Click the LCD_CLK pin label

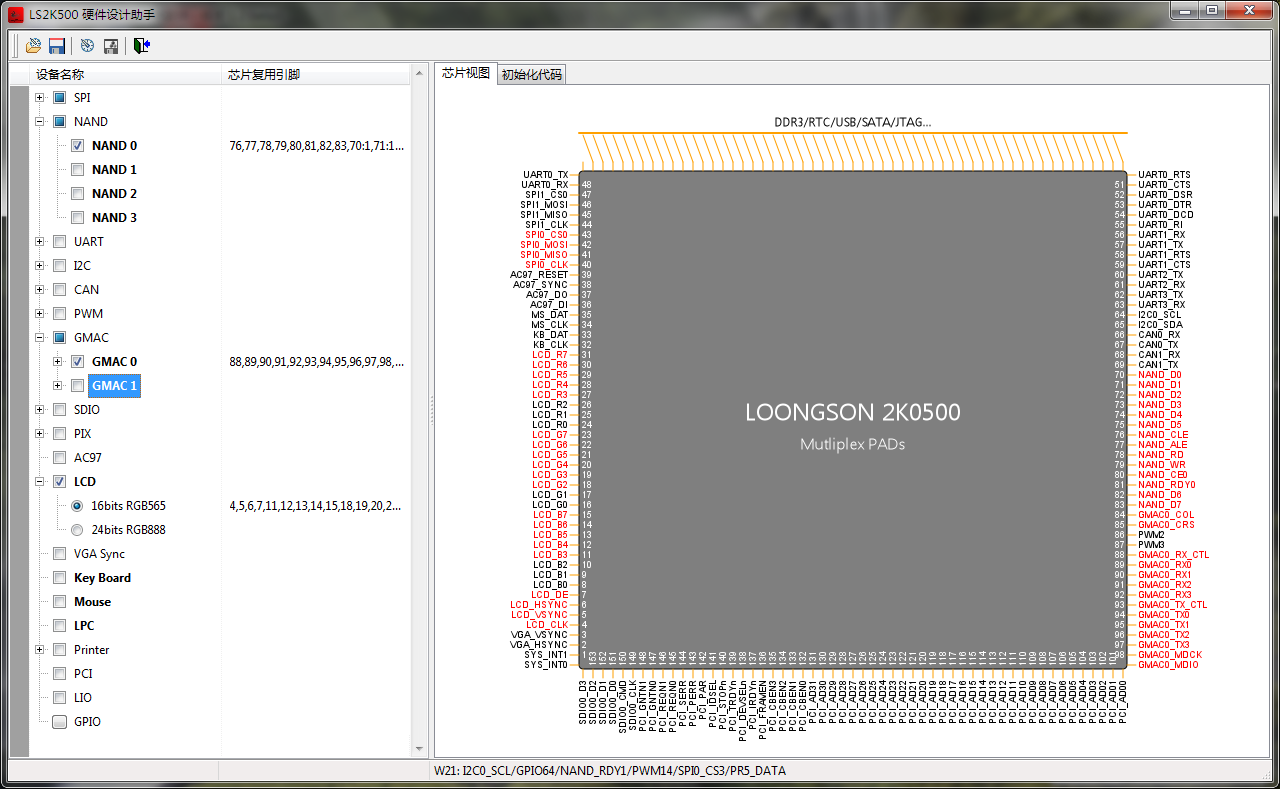coord(547,625)
